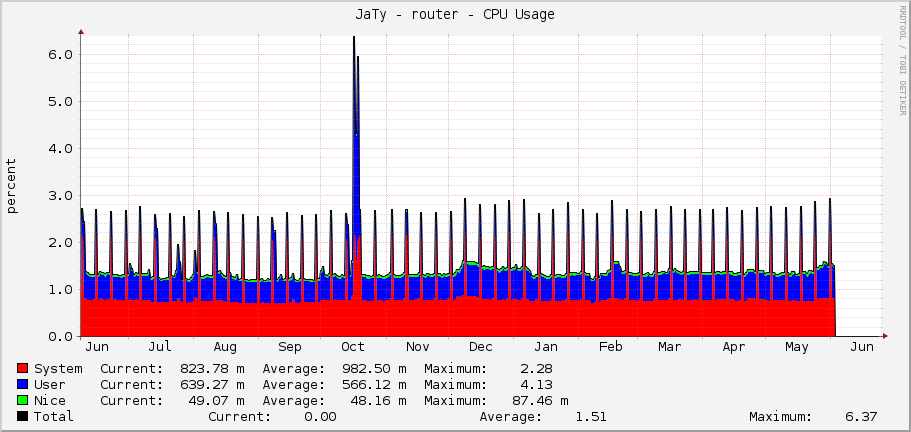
Task: Click the '3.0' y-axis tick label
Action: tap(59, 196)
